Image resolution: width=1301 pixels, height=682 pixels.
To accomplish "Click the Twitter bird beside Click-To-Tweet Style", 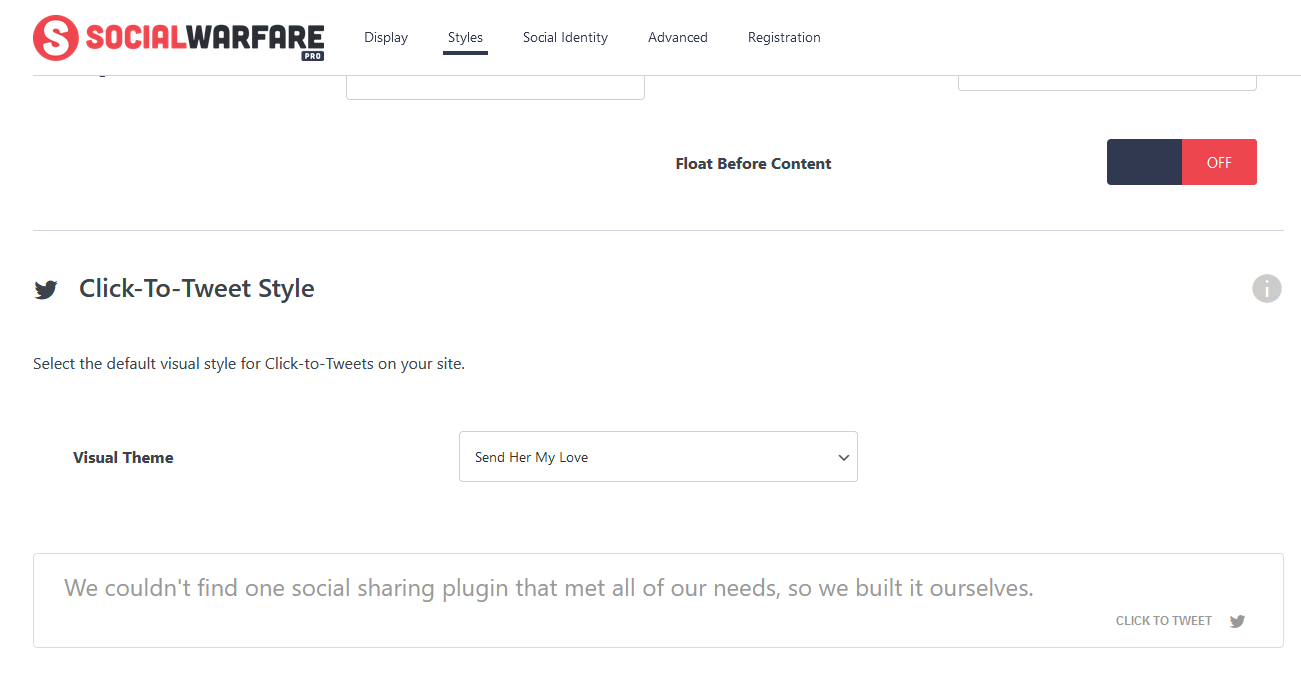I will (x=46, y=289).
